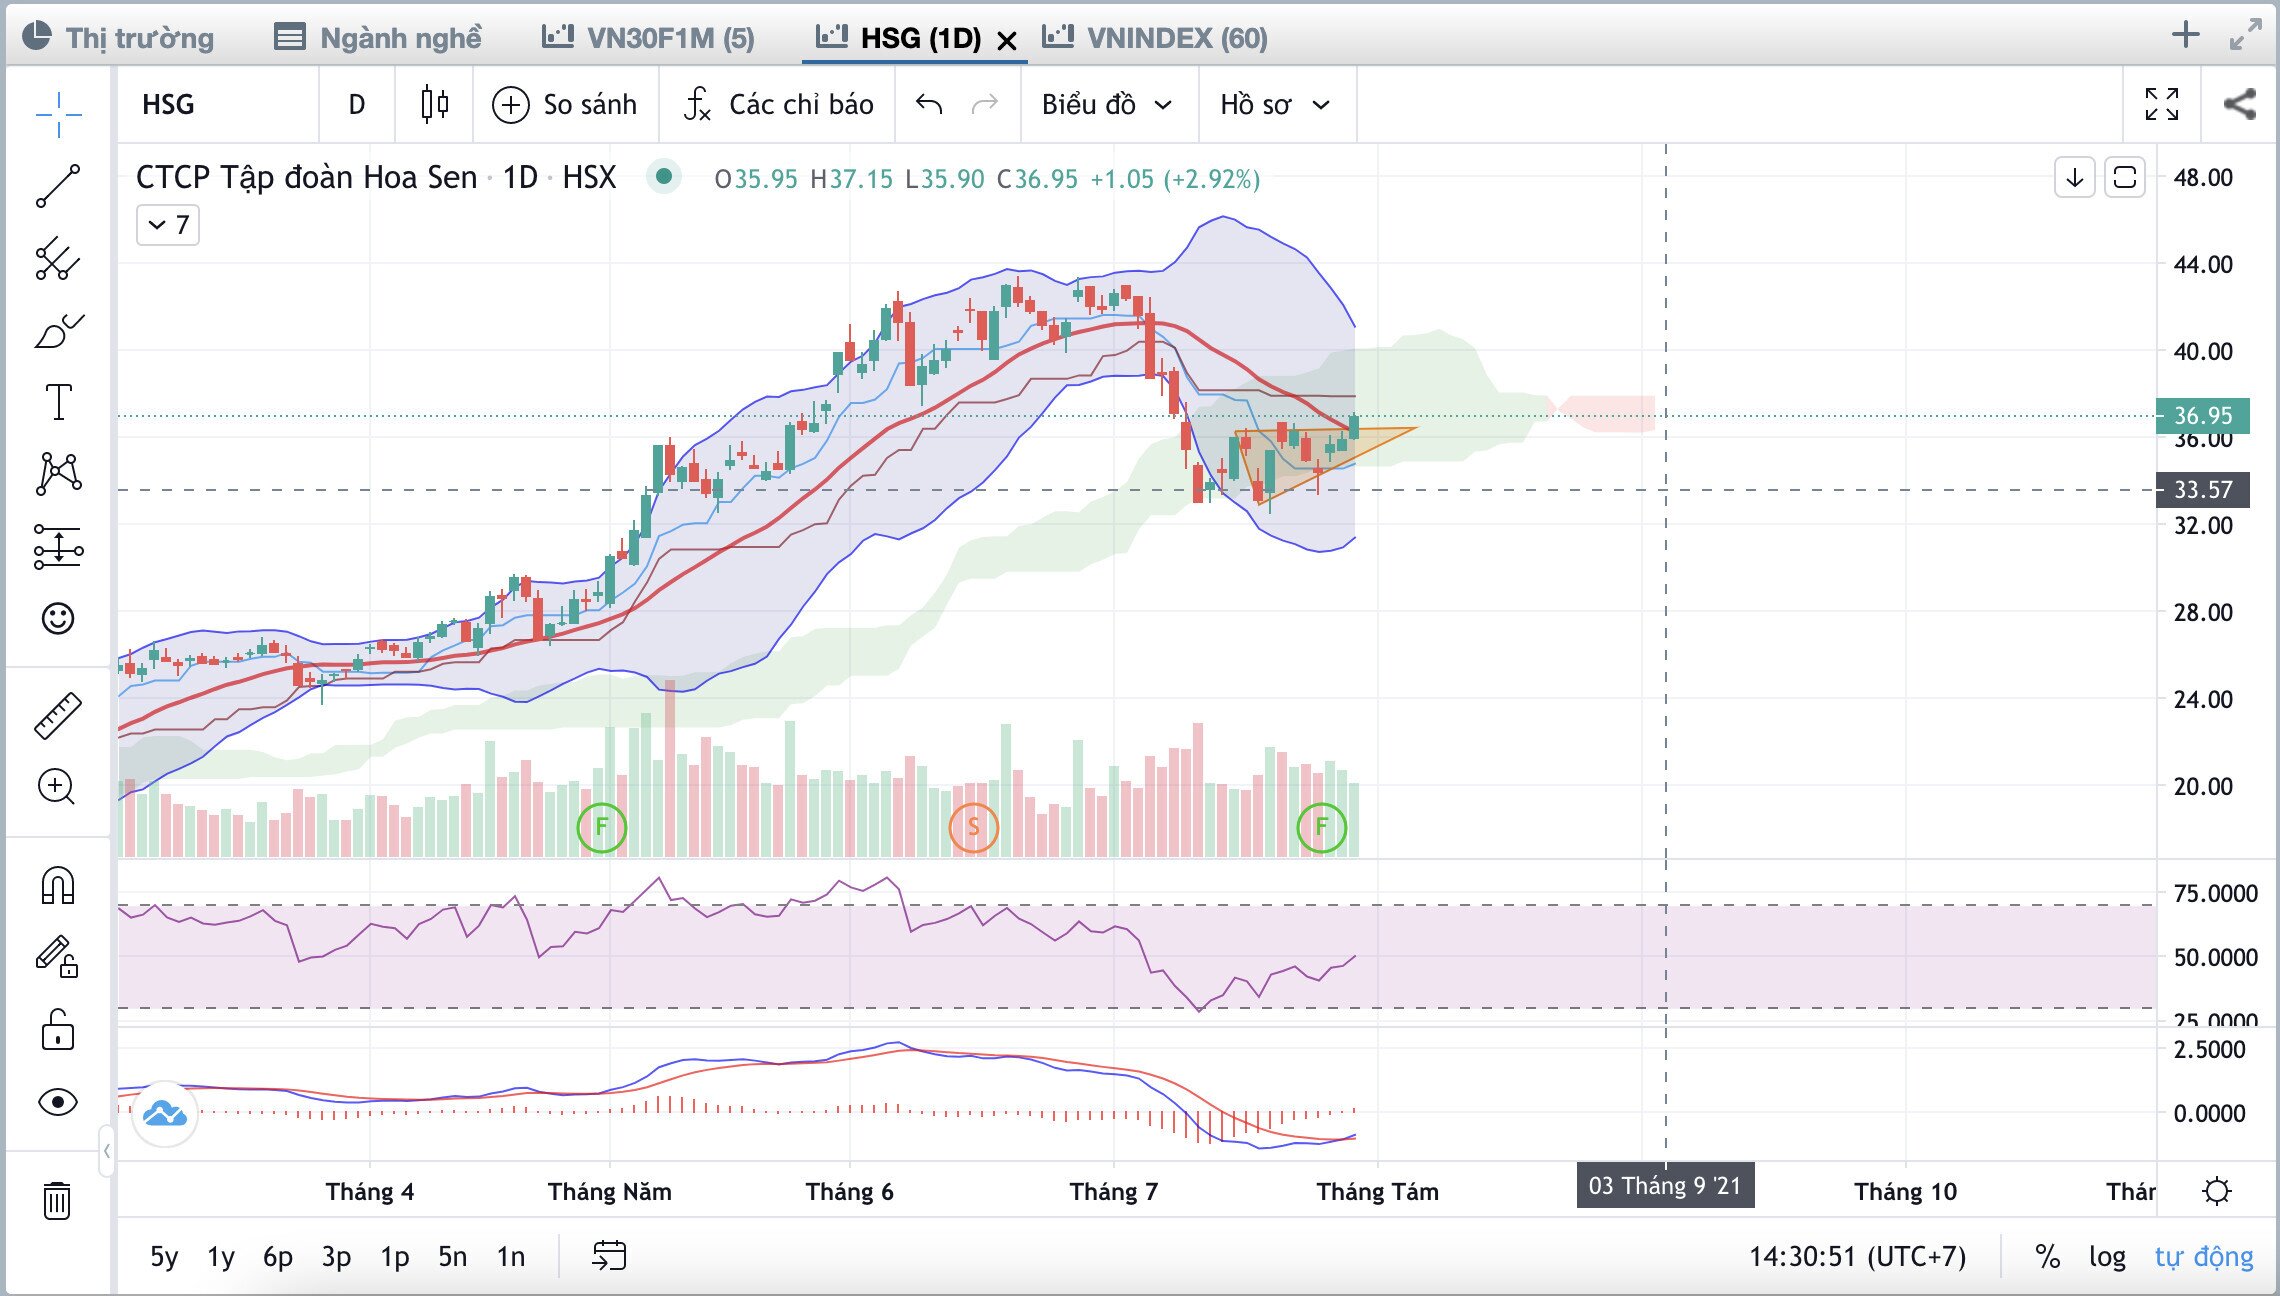
Task: Close the HSG (1D) tab
Action: [x=1007, y=40]
